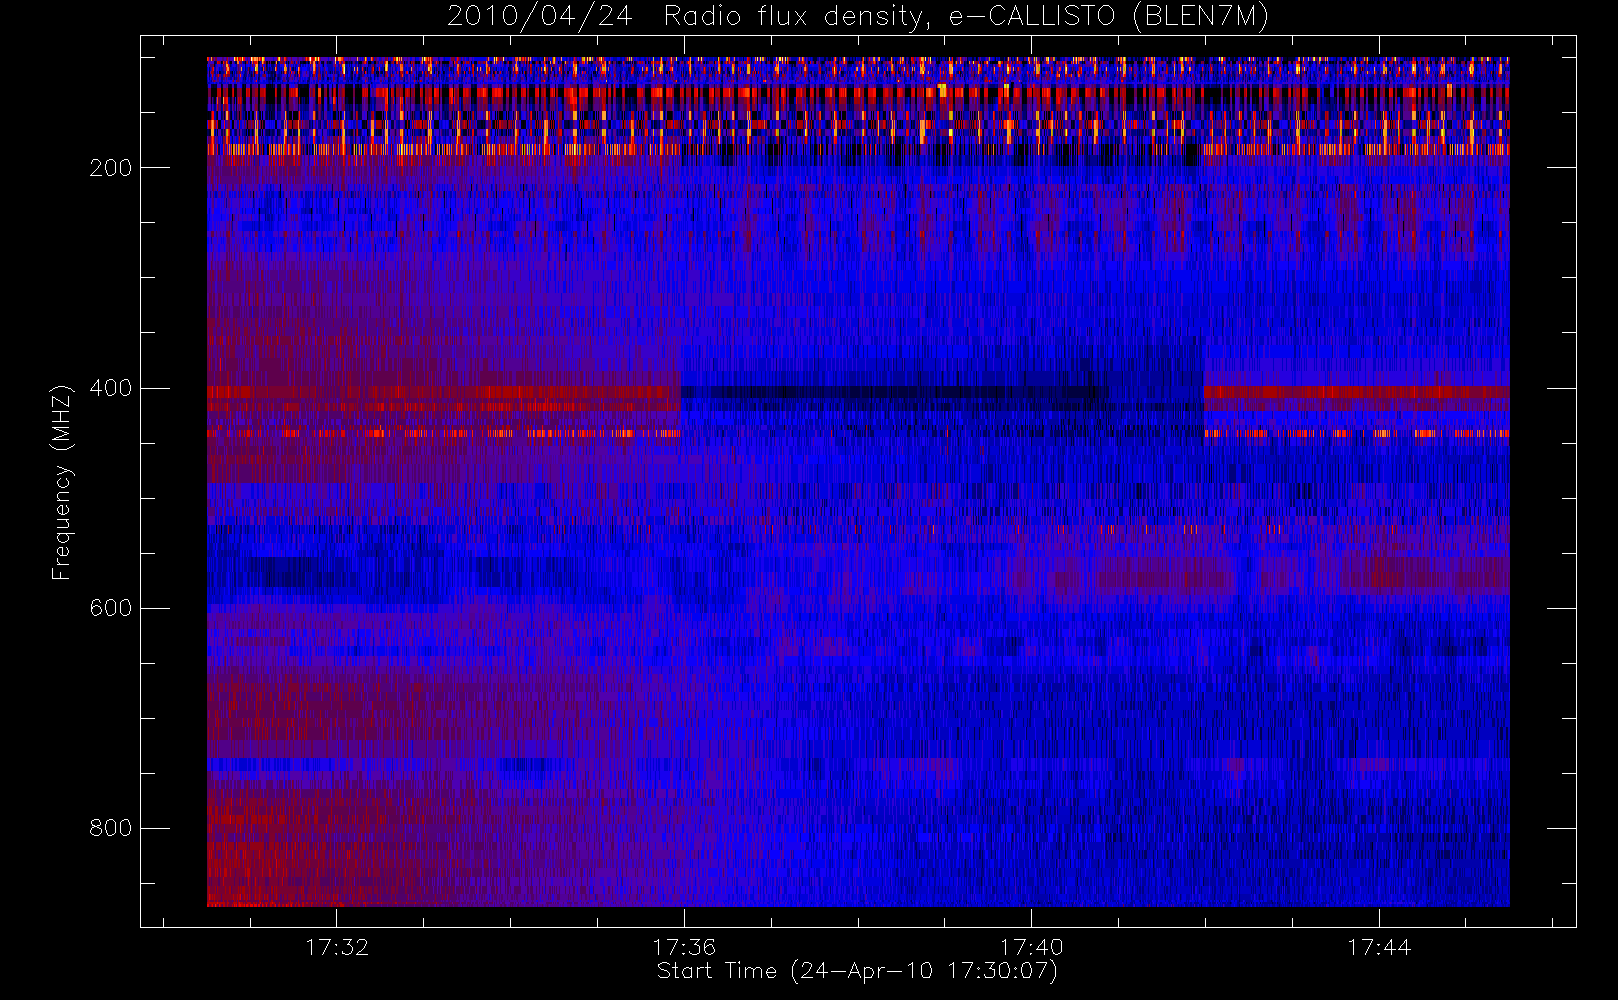Click the 17:36 time tick label
Image resolution: width=1618 pixels, height=1000 pixels.
pyautogui.click(x=684, y=947)
